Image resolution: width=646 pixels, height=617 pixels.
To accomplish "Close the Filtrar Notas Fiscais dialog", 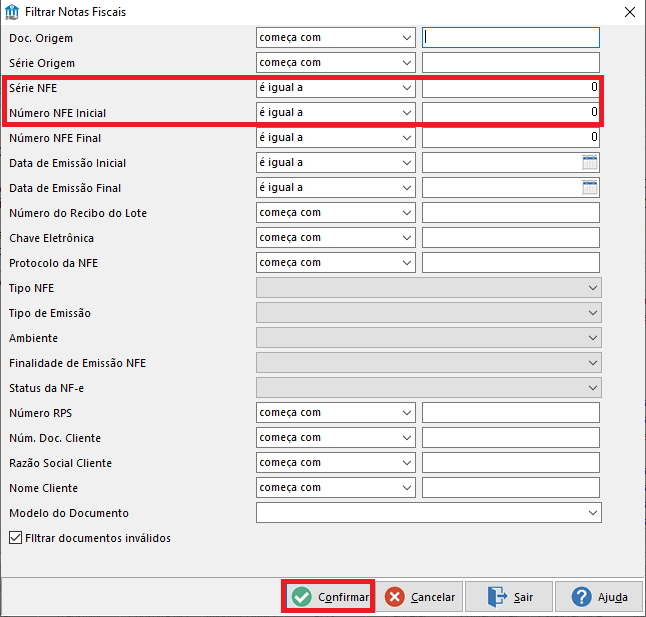I will 630,12.
